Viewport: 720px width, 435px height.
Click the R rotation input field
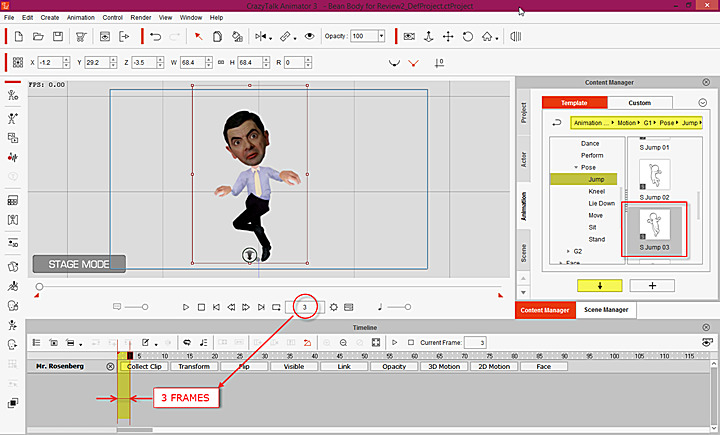point(294,62)
